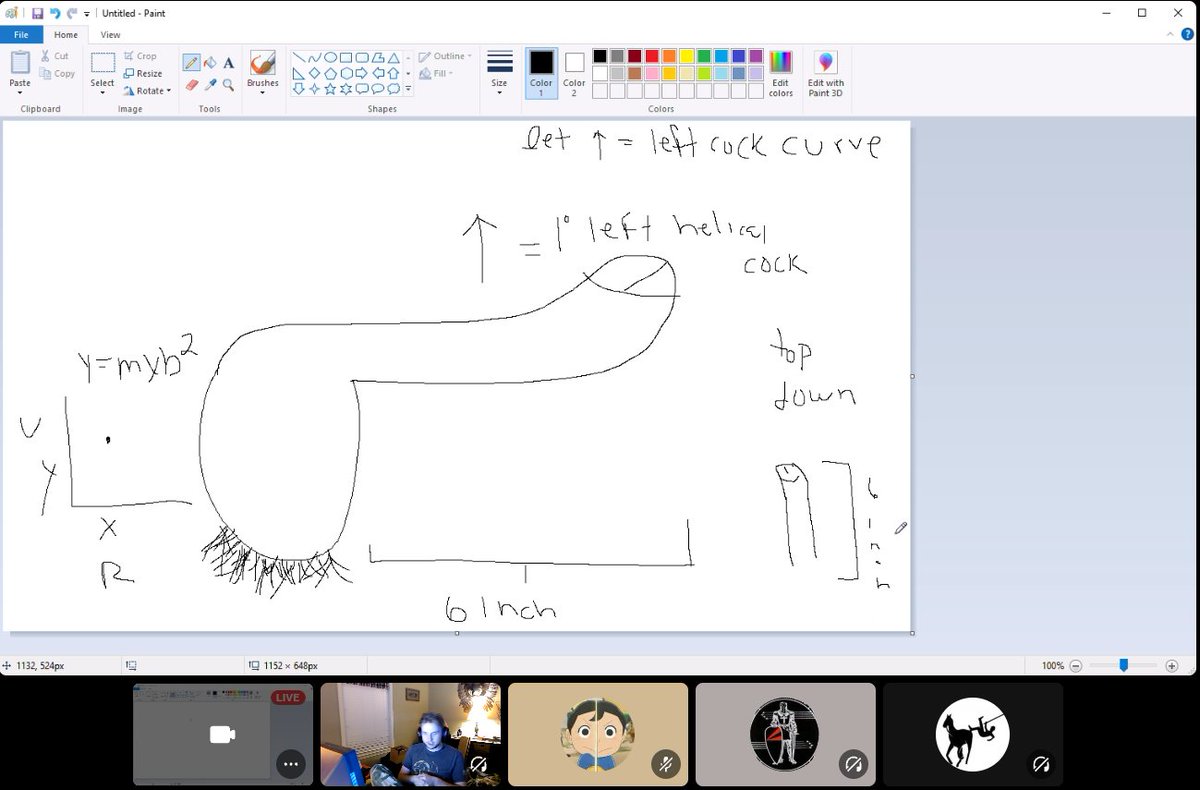
Task: Select the Eraser tool
Action: [191, 84]
